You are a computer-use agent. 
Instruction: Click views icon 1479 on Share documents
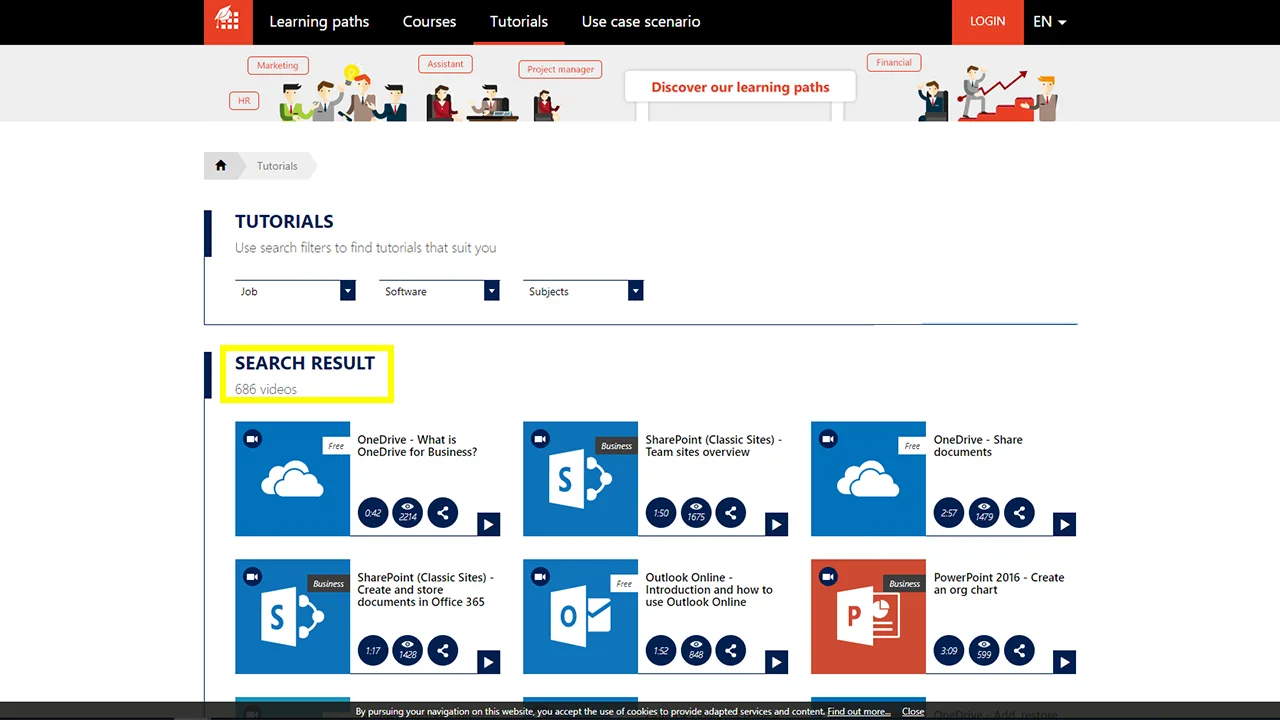(x=983, y=513)
